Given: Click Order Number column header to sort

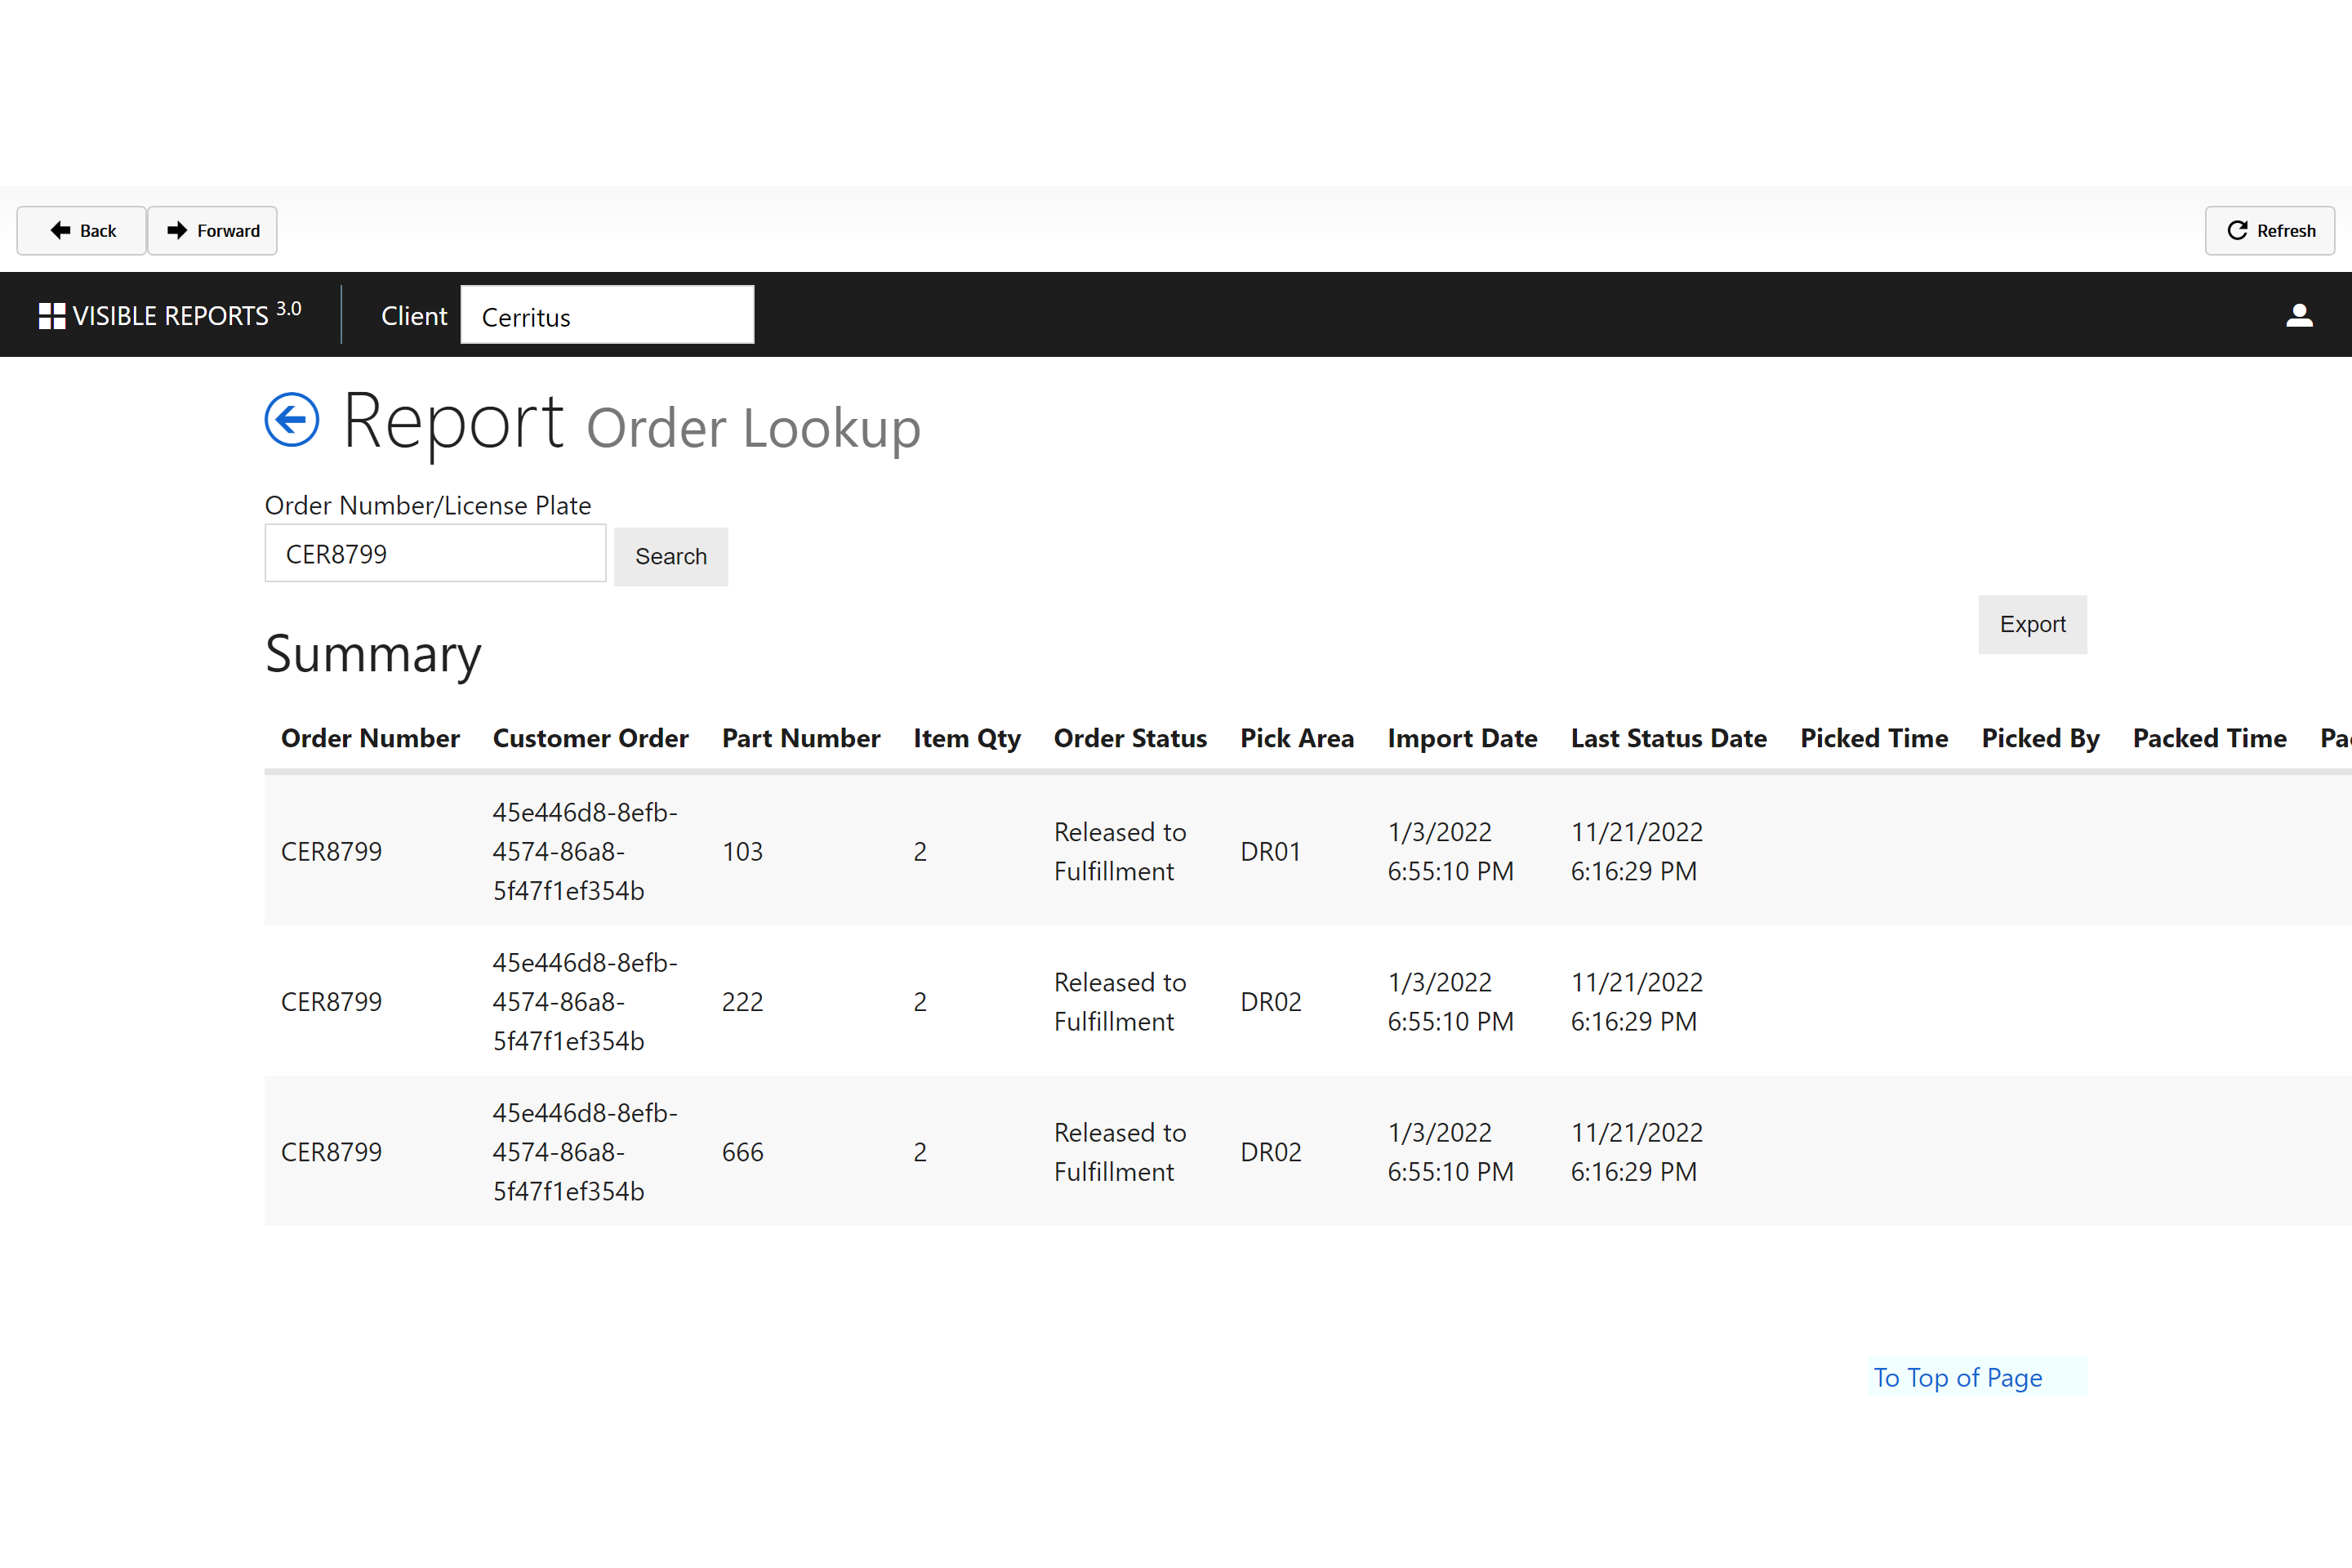Looking at the screenshot, I should pyautogui.click(x=371, y=737).
